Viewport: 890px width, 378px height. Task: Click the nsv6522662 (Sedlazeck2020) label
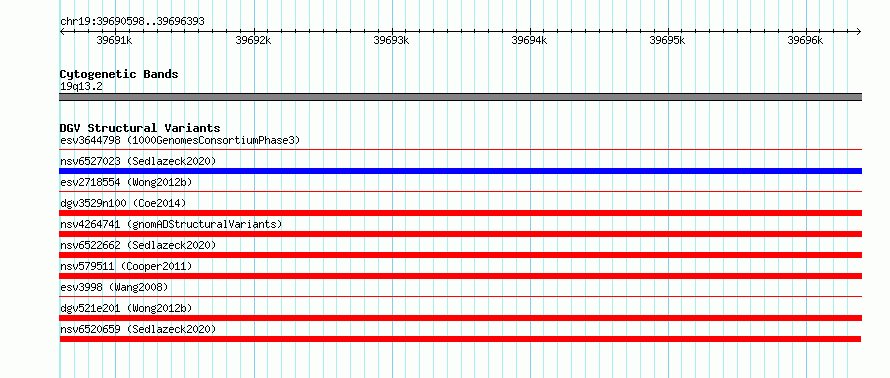138,245
